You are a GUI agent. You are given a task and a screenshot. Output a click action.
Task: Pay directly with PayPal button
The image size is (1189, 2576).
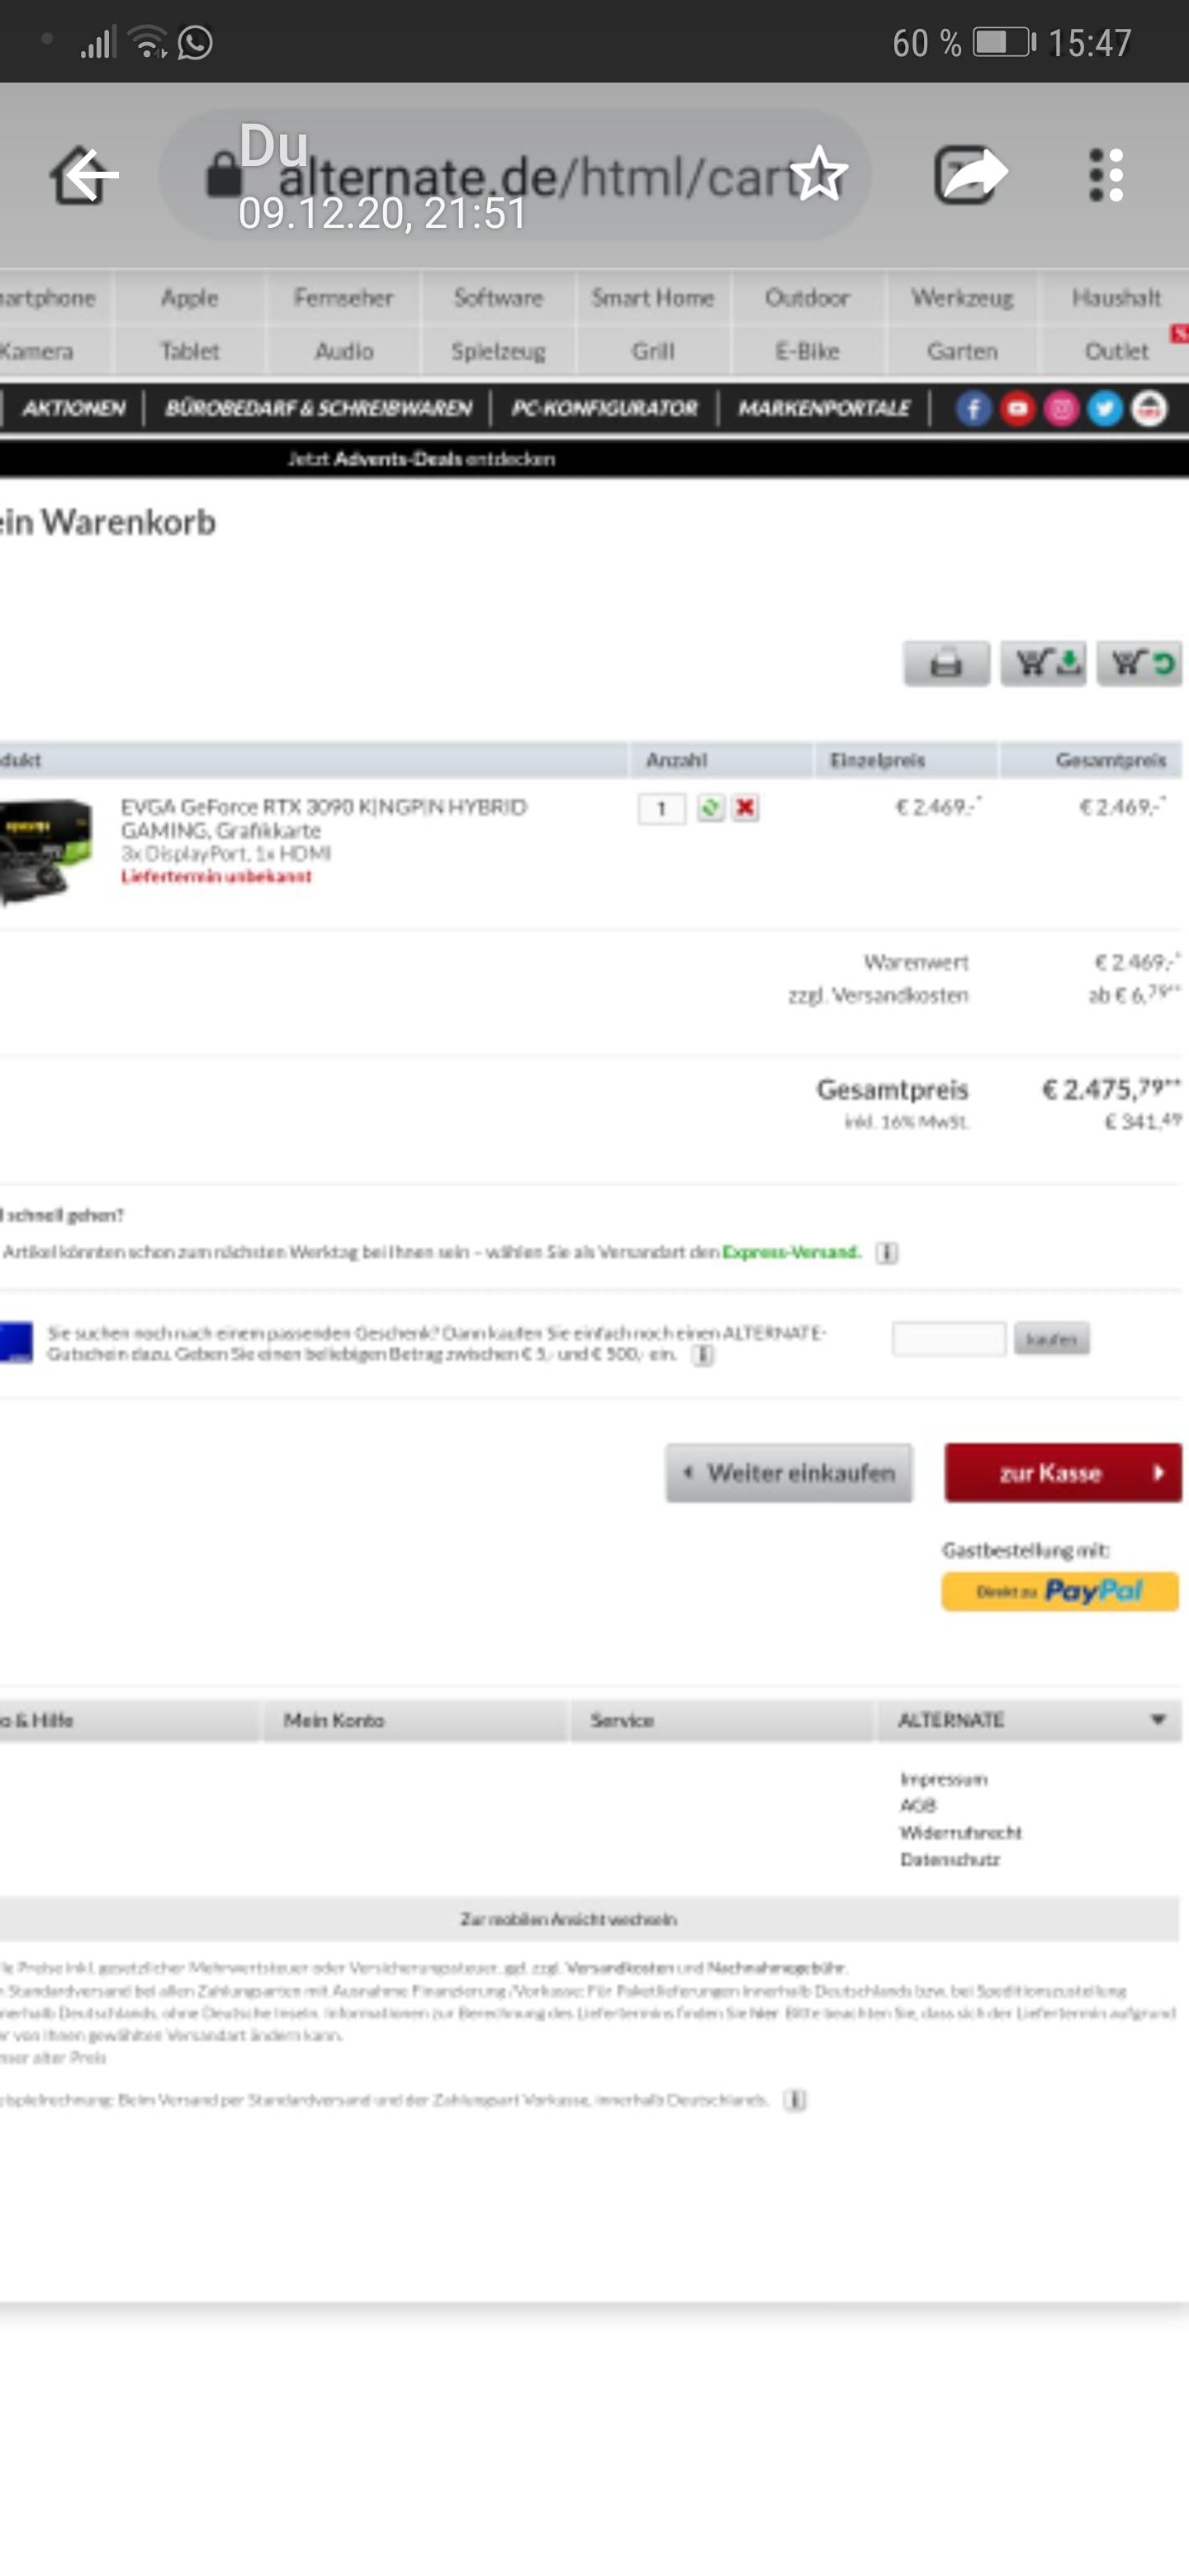click(1060, 1591)
